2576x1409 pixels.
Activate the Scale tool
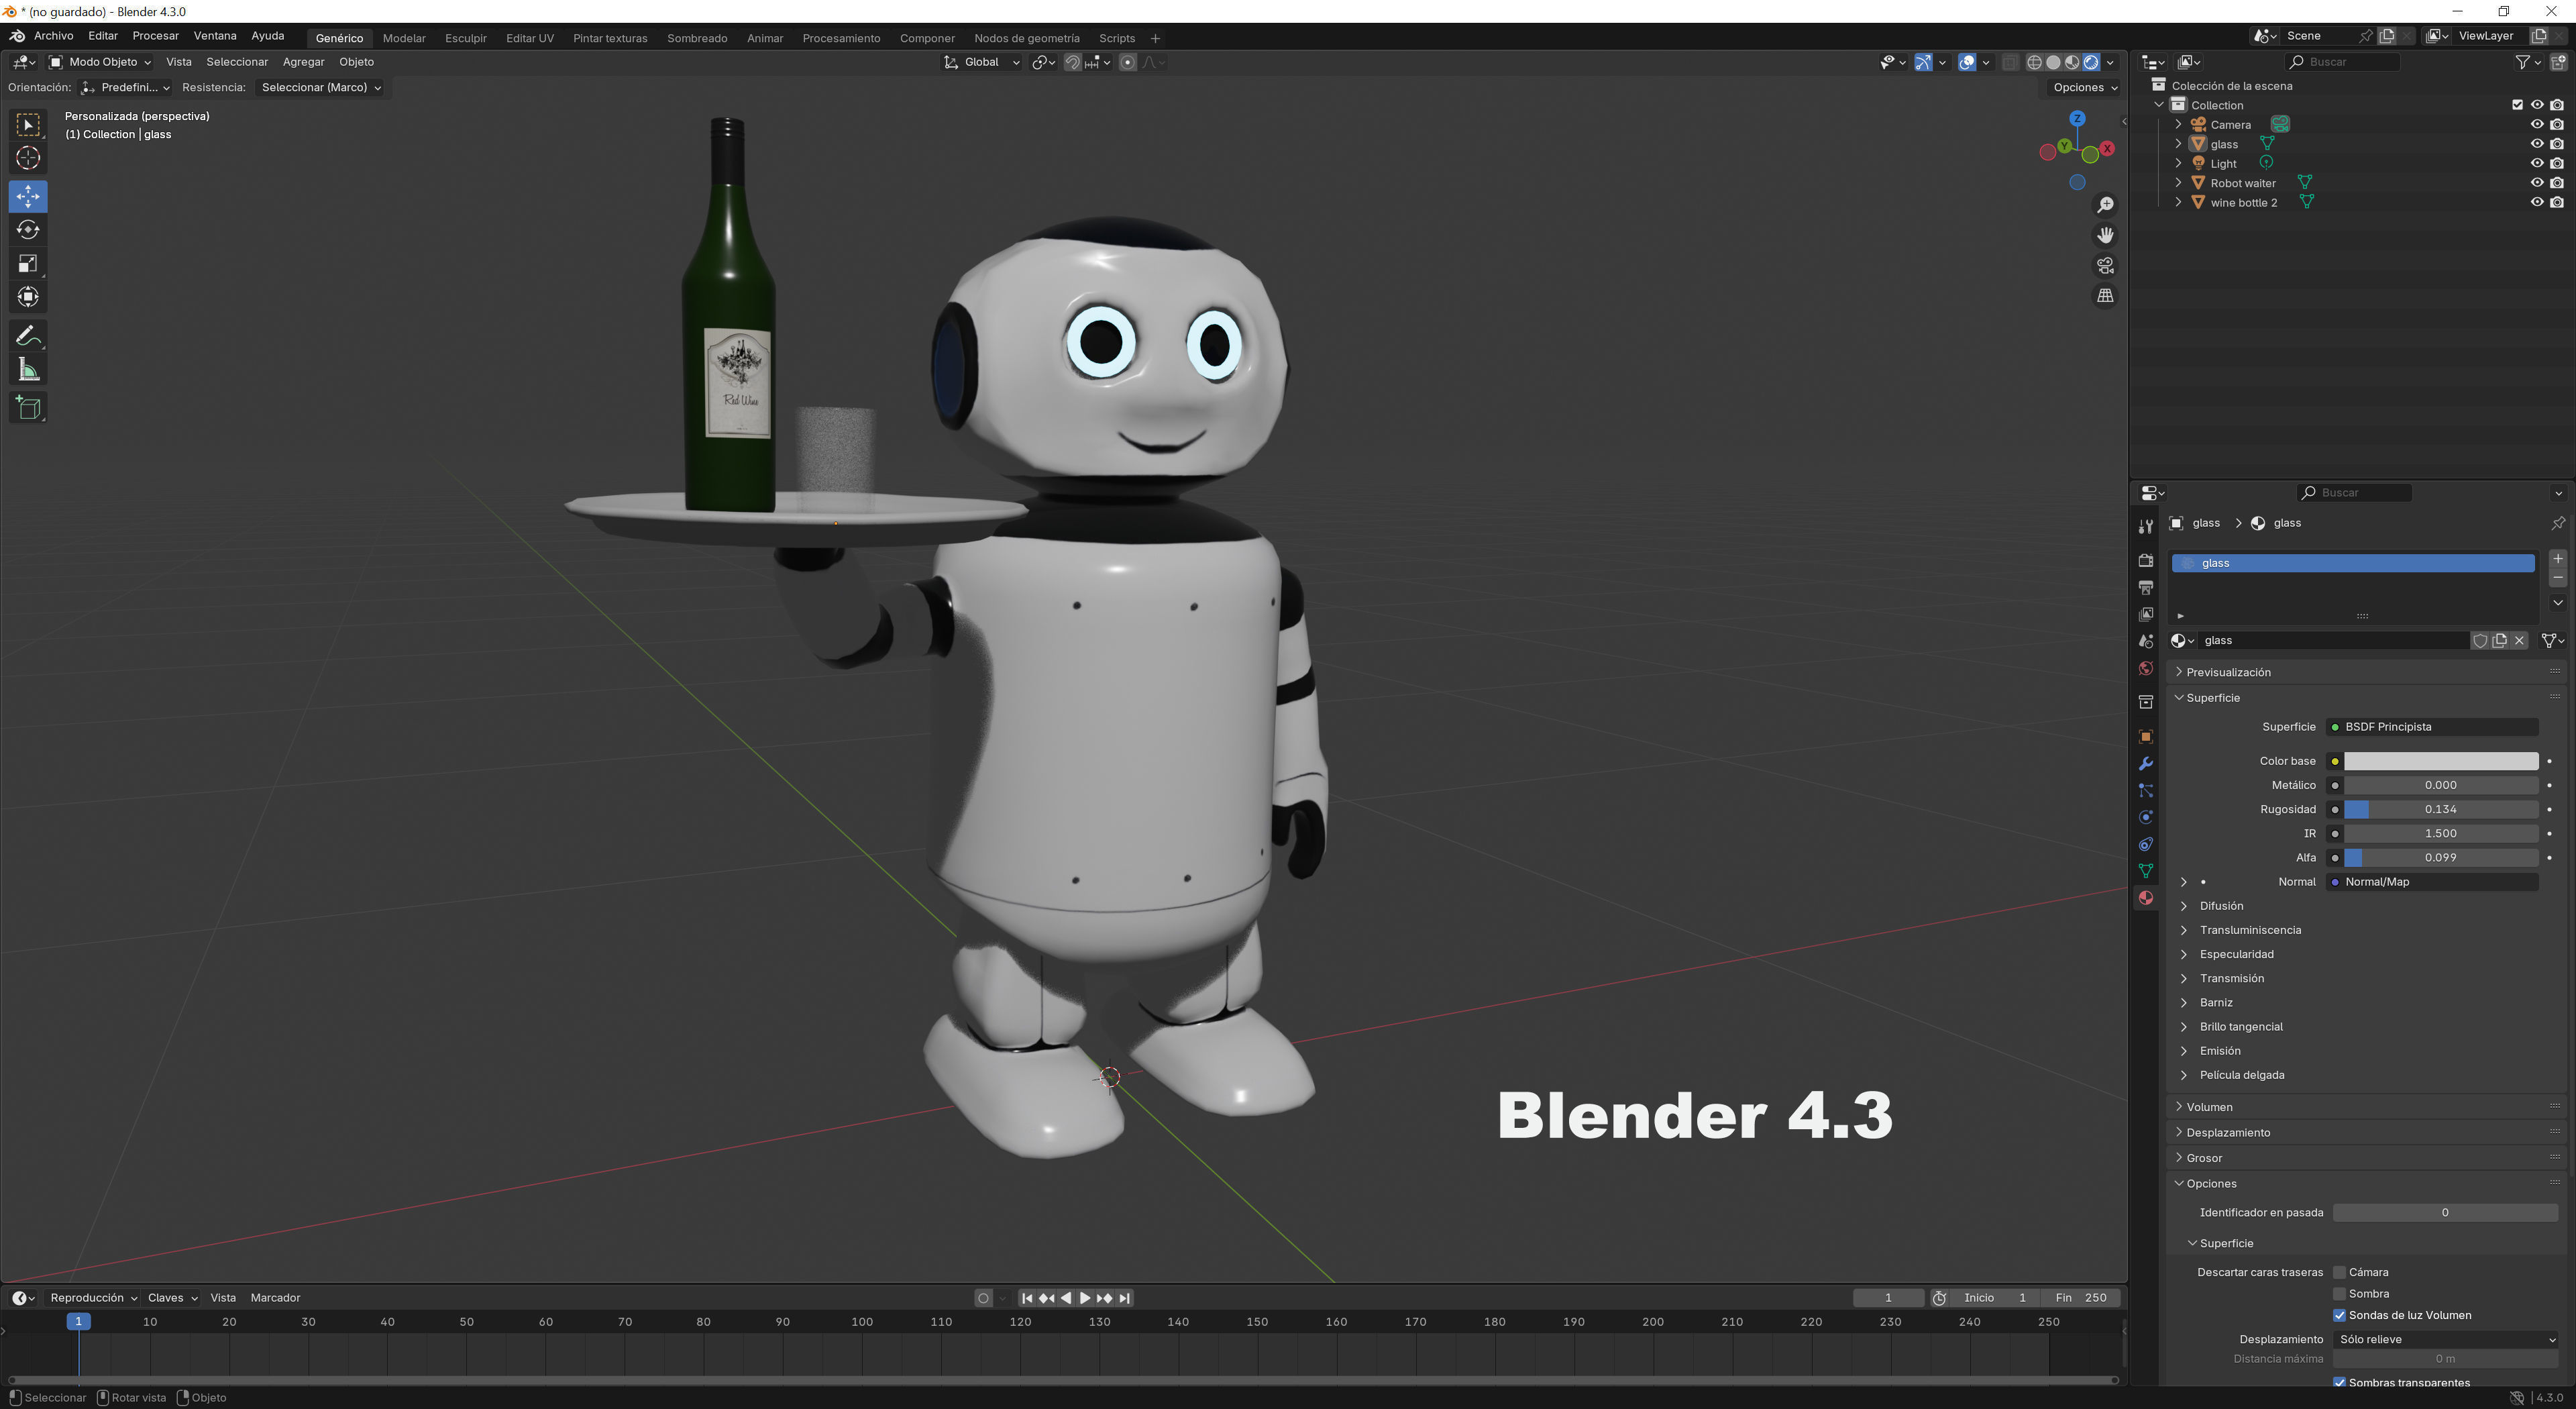coord(28,264)
